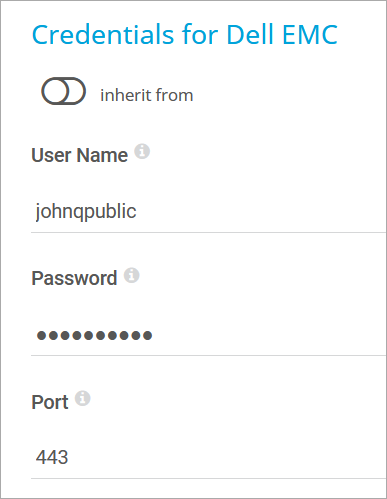Click blank area right of password dots

(x=268, y=335)
